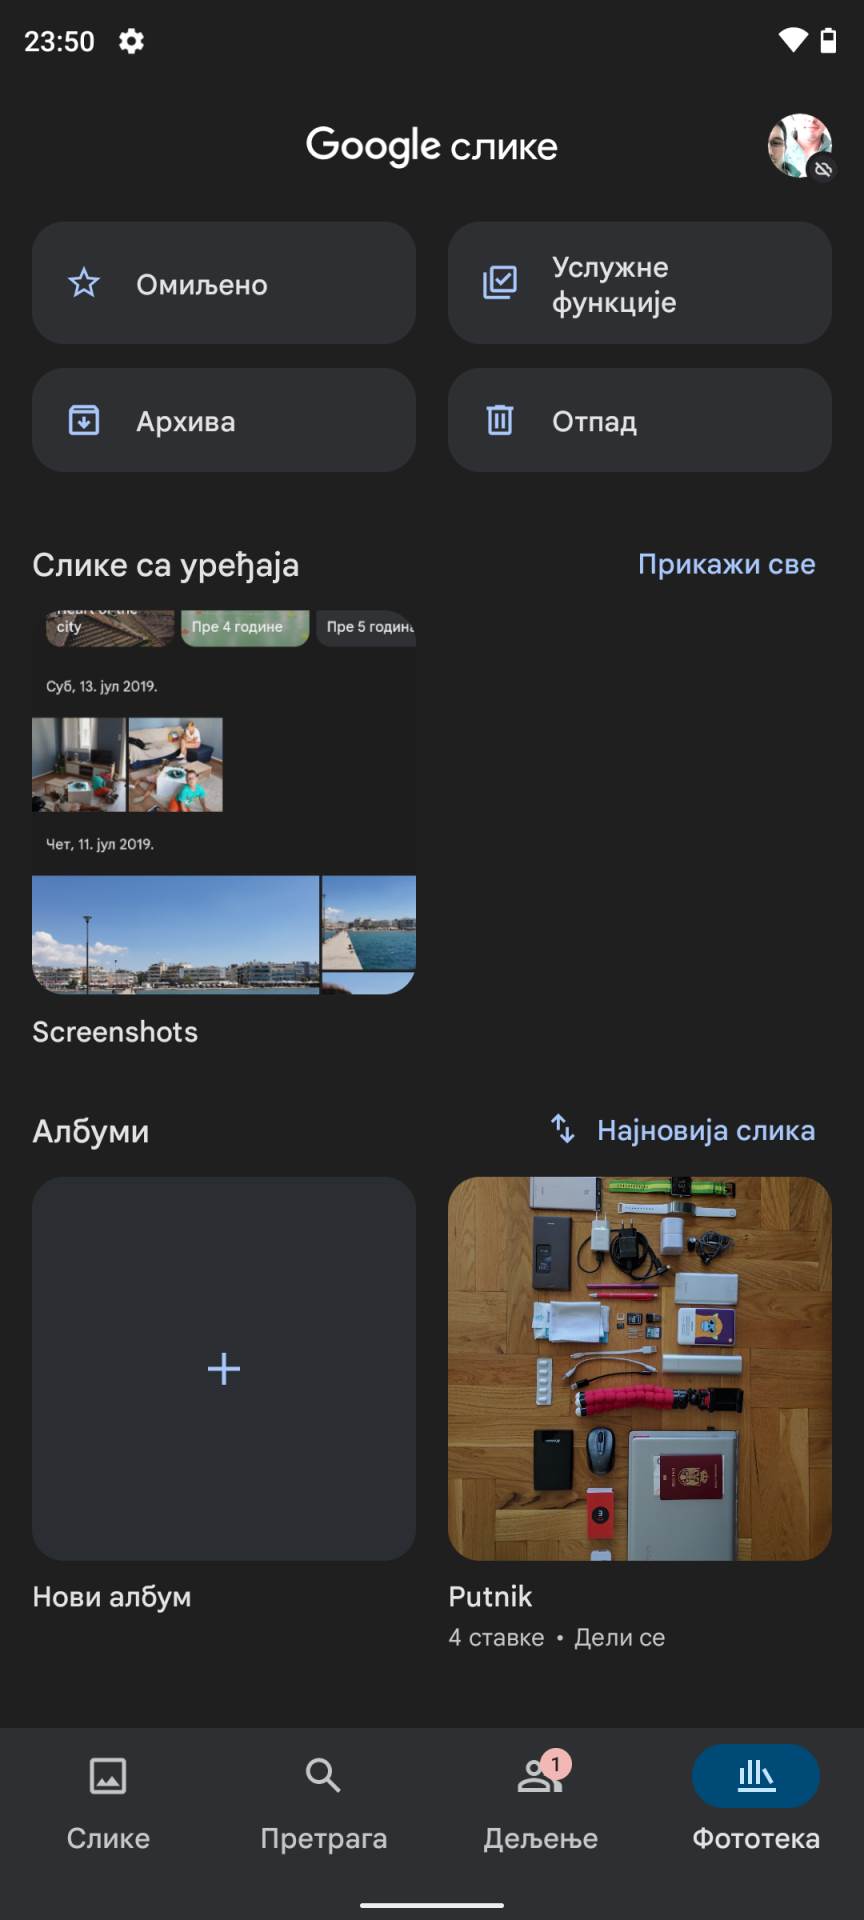Tap the Услужне функције checkmark icon
Image resolution: width=864 pixels, height=1920 pixels.
pos(500,283)
